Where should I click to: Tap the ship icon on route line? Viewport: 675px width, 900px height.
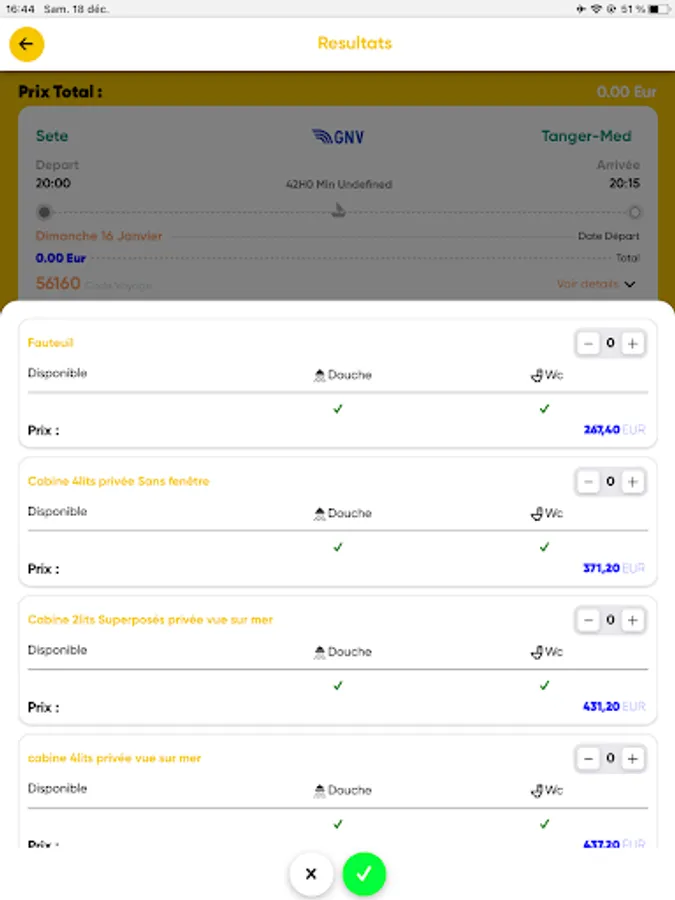click(x=339, y=211)
